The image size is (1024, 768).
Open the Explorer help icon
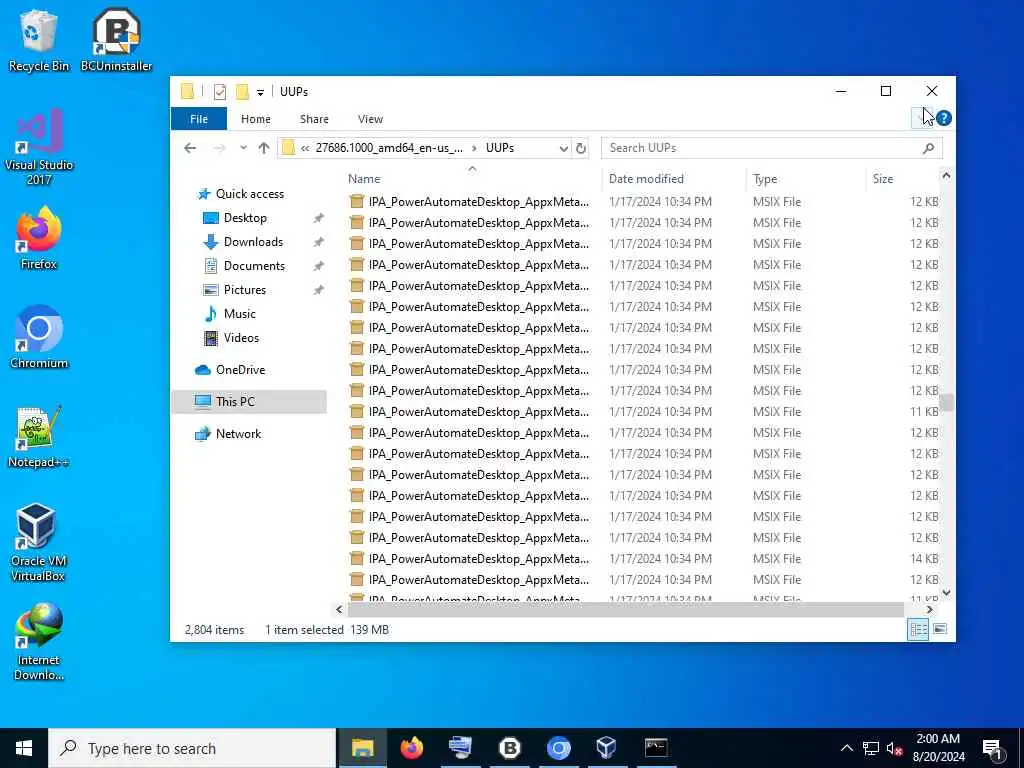point(943,118)
